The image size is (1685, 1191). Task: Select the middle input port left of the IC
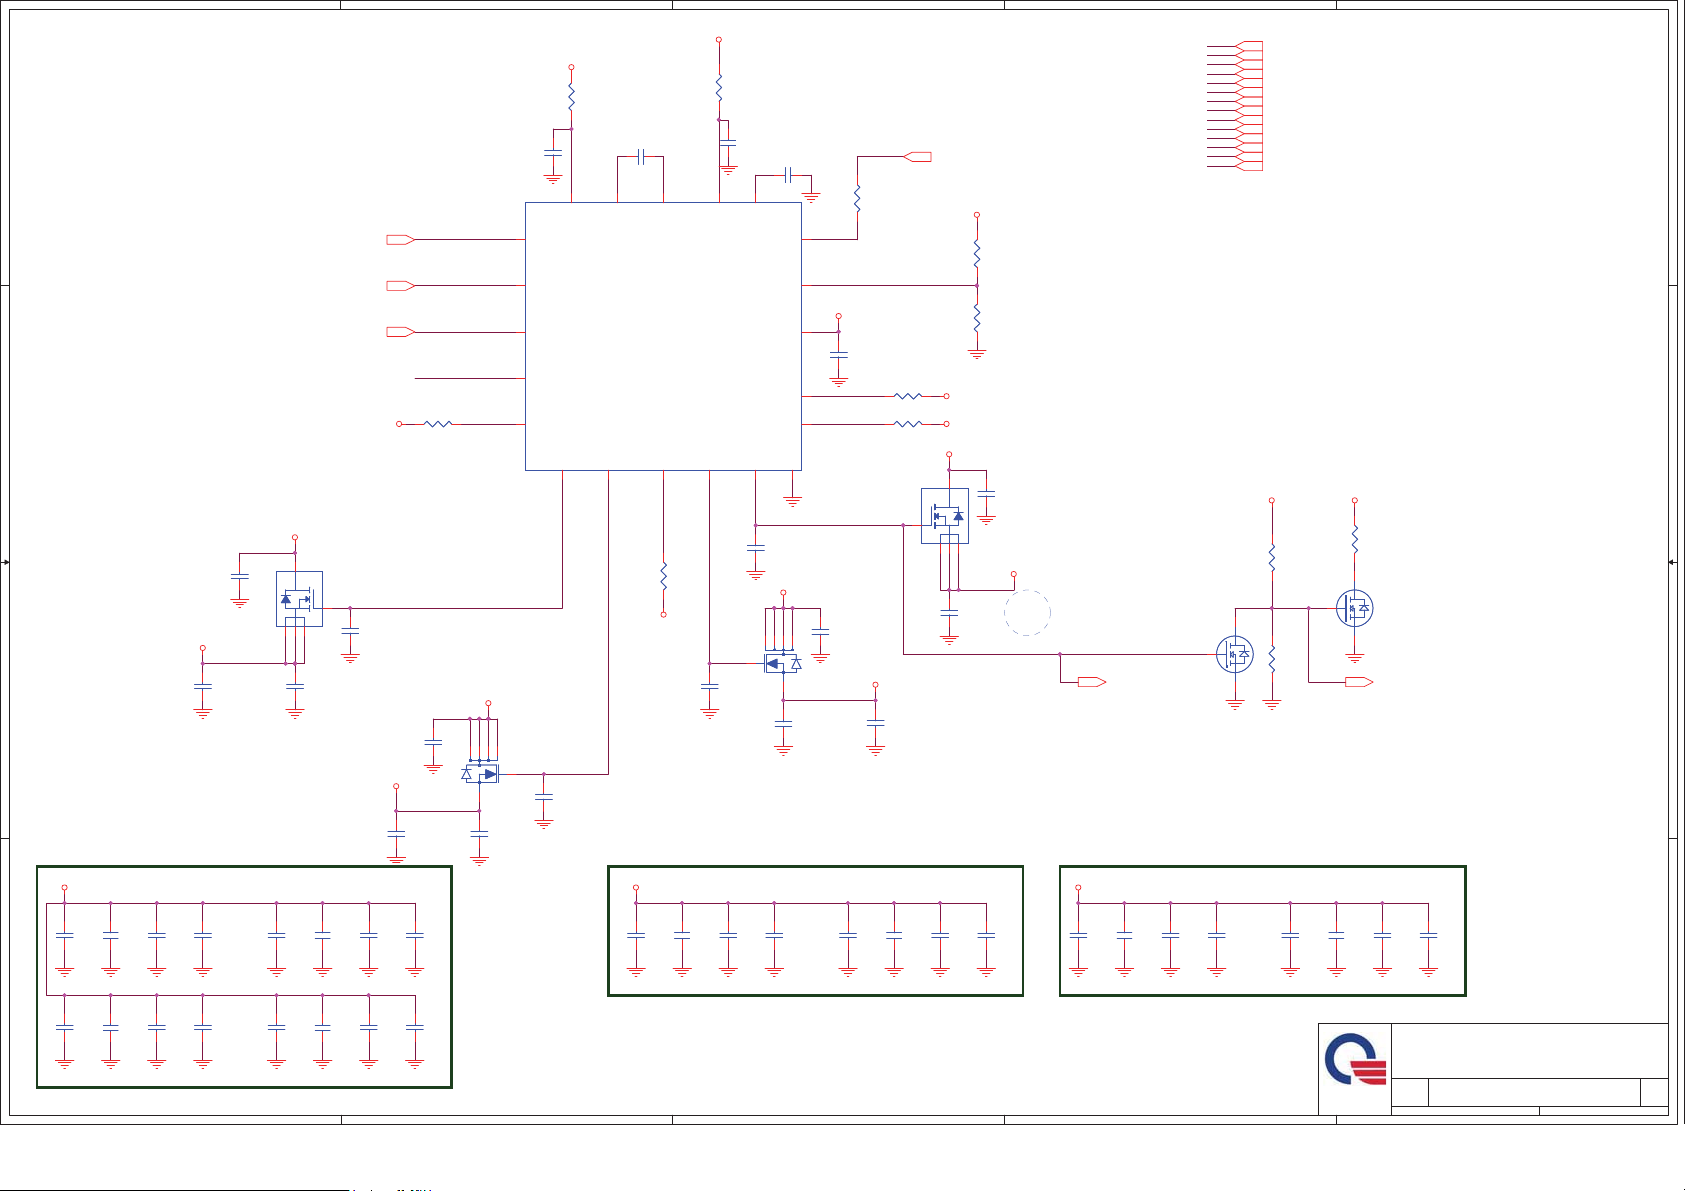click(x=400, y=286)
